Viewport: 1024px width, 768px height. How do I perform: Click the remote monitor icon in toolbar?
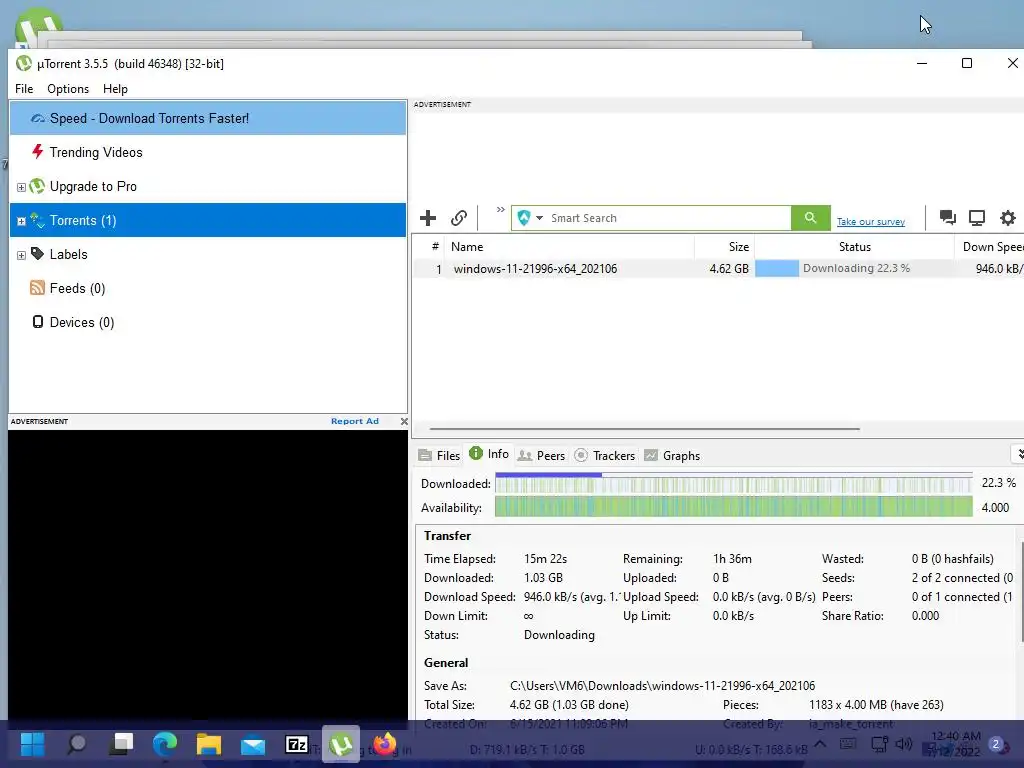[977, 217]
